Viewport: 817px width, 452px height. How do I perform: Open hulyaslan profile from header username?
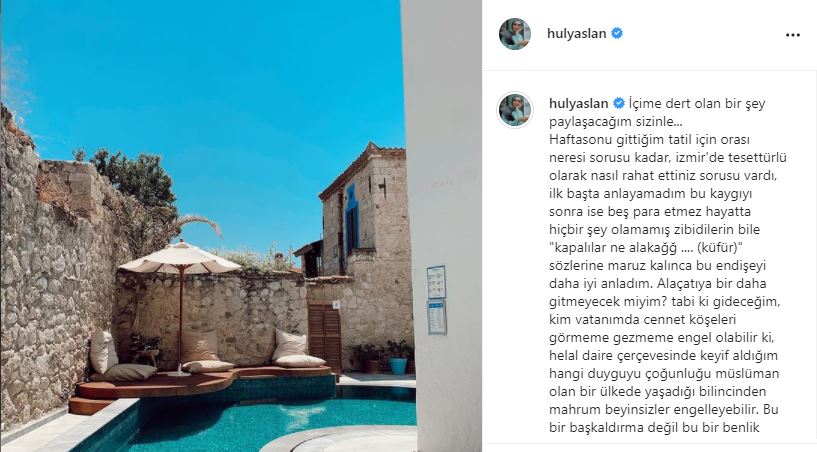576,33
